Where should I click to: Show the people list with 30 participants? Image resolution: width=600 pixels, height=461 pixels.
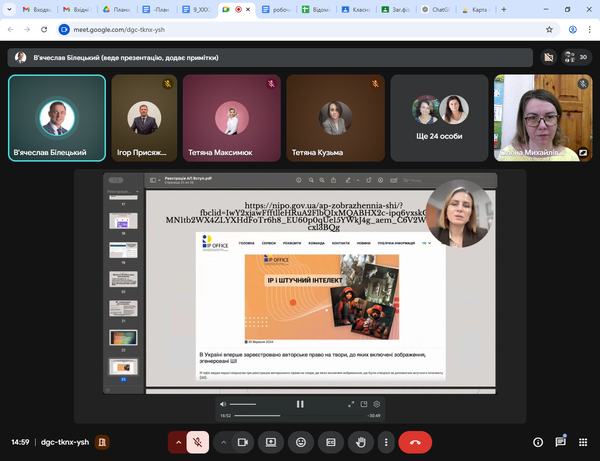click(576, 57)
